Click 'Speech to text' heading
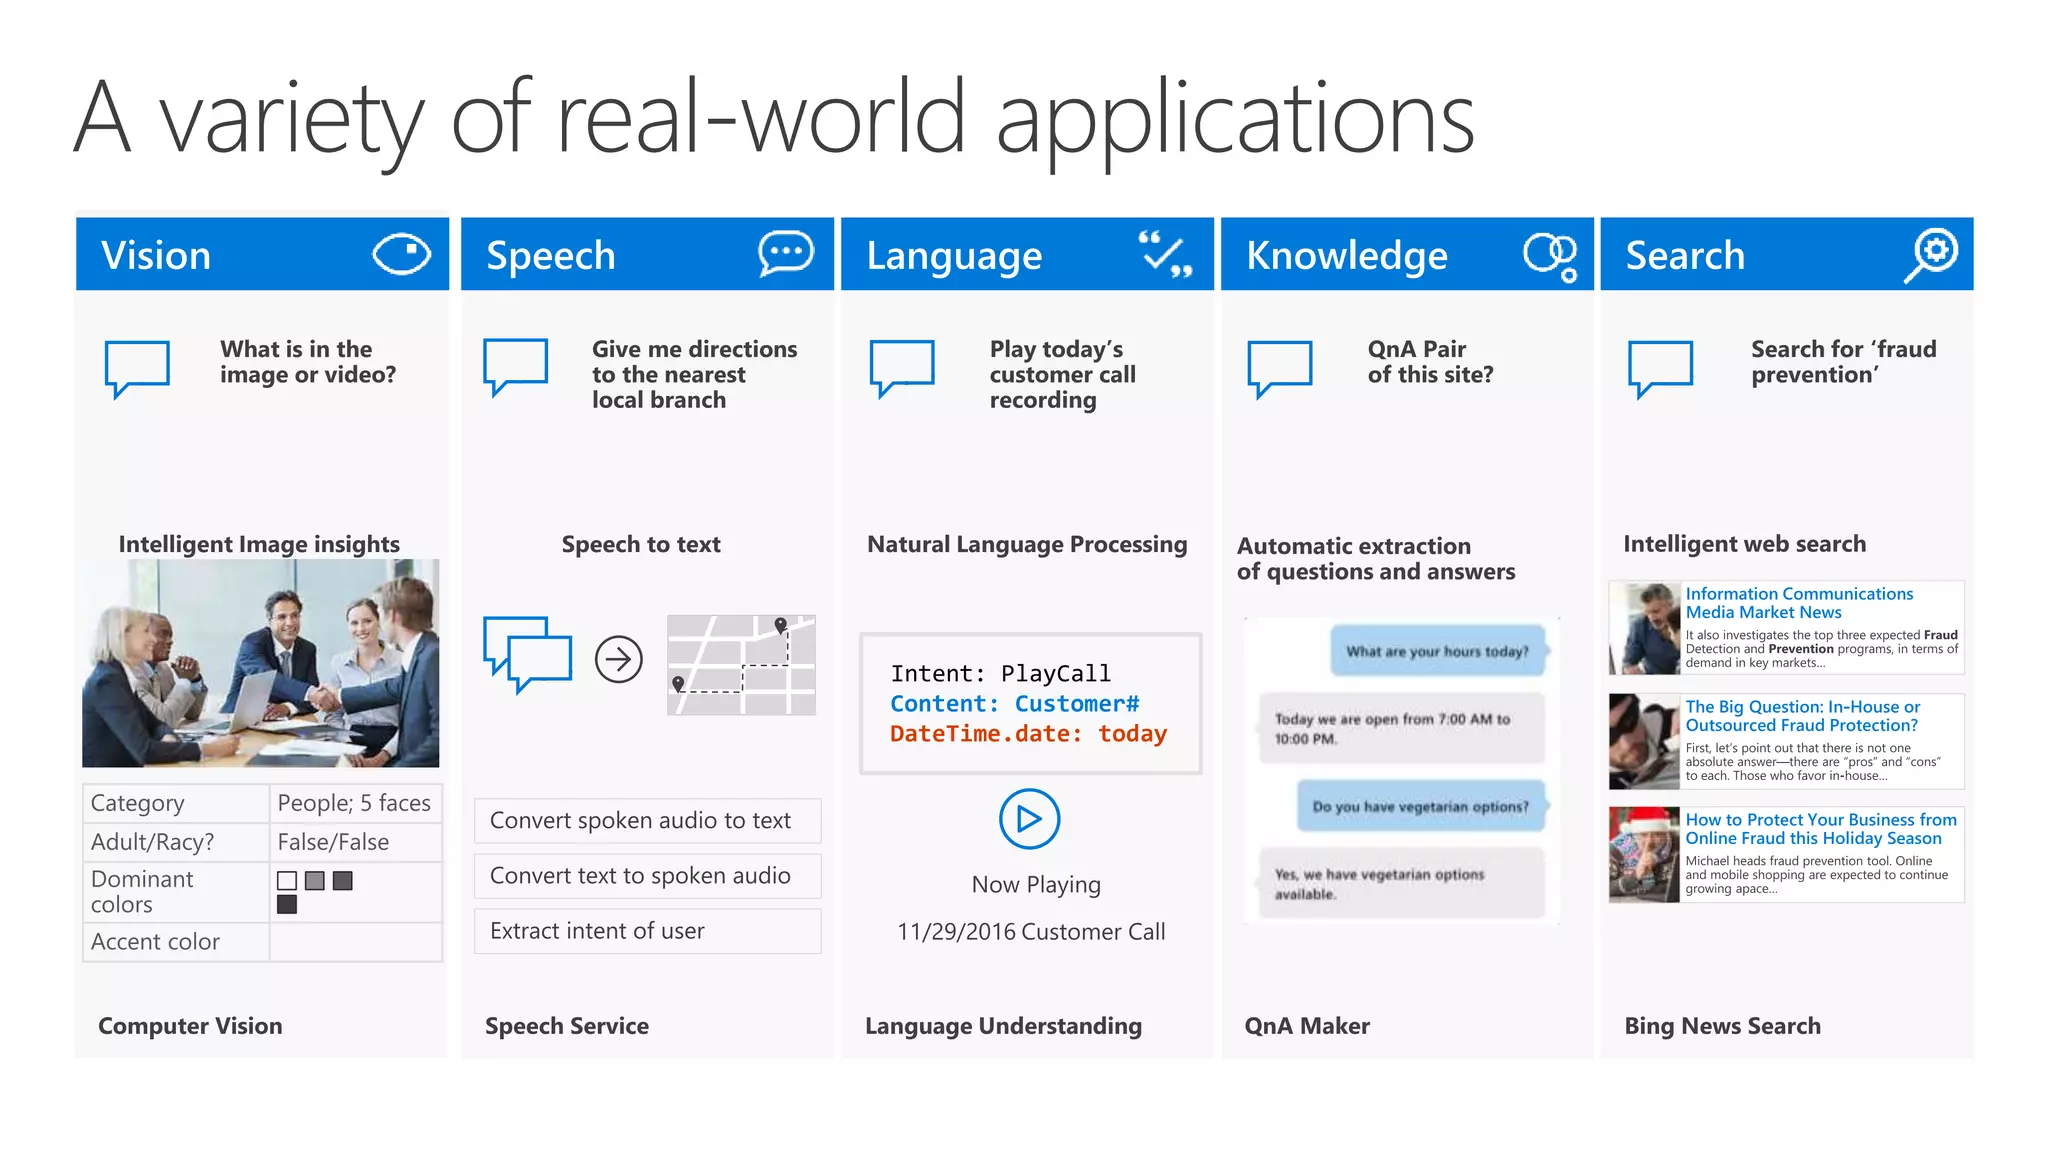This screenshot has height=1152, width=2048. coord(641,544)
